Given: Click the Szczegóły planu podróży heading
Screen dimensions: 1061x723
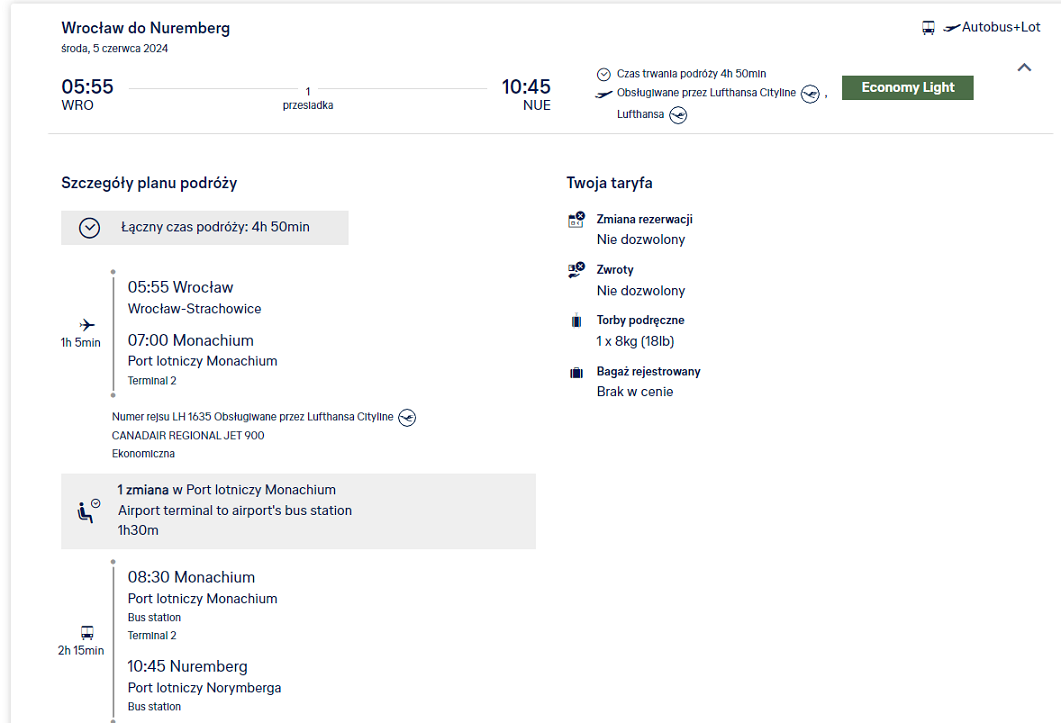Looking at the screenshot, I should 150,183.
